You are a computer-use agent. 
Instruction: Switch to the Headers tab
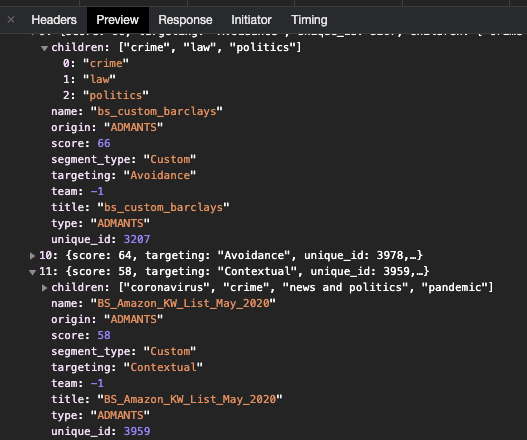pos(54,20)
